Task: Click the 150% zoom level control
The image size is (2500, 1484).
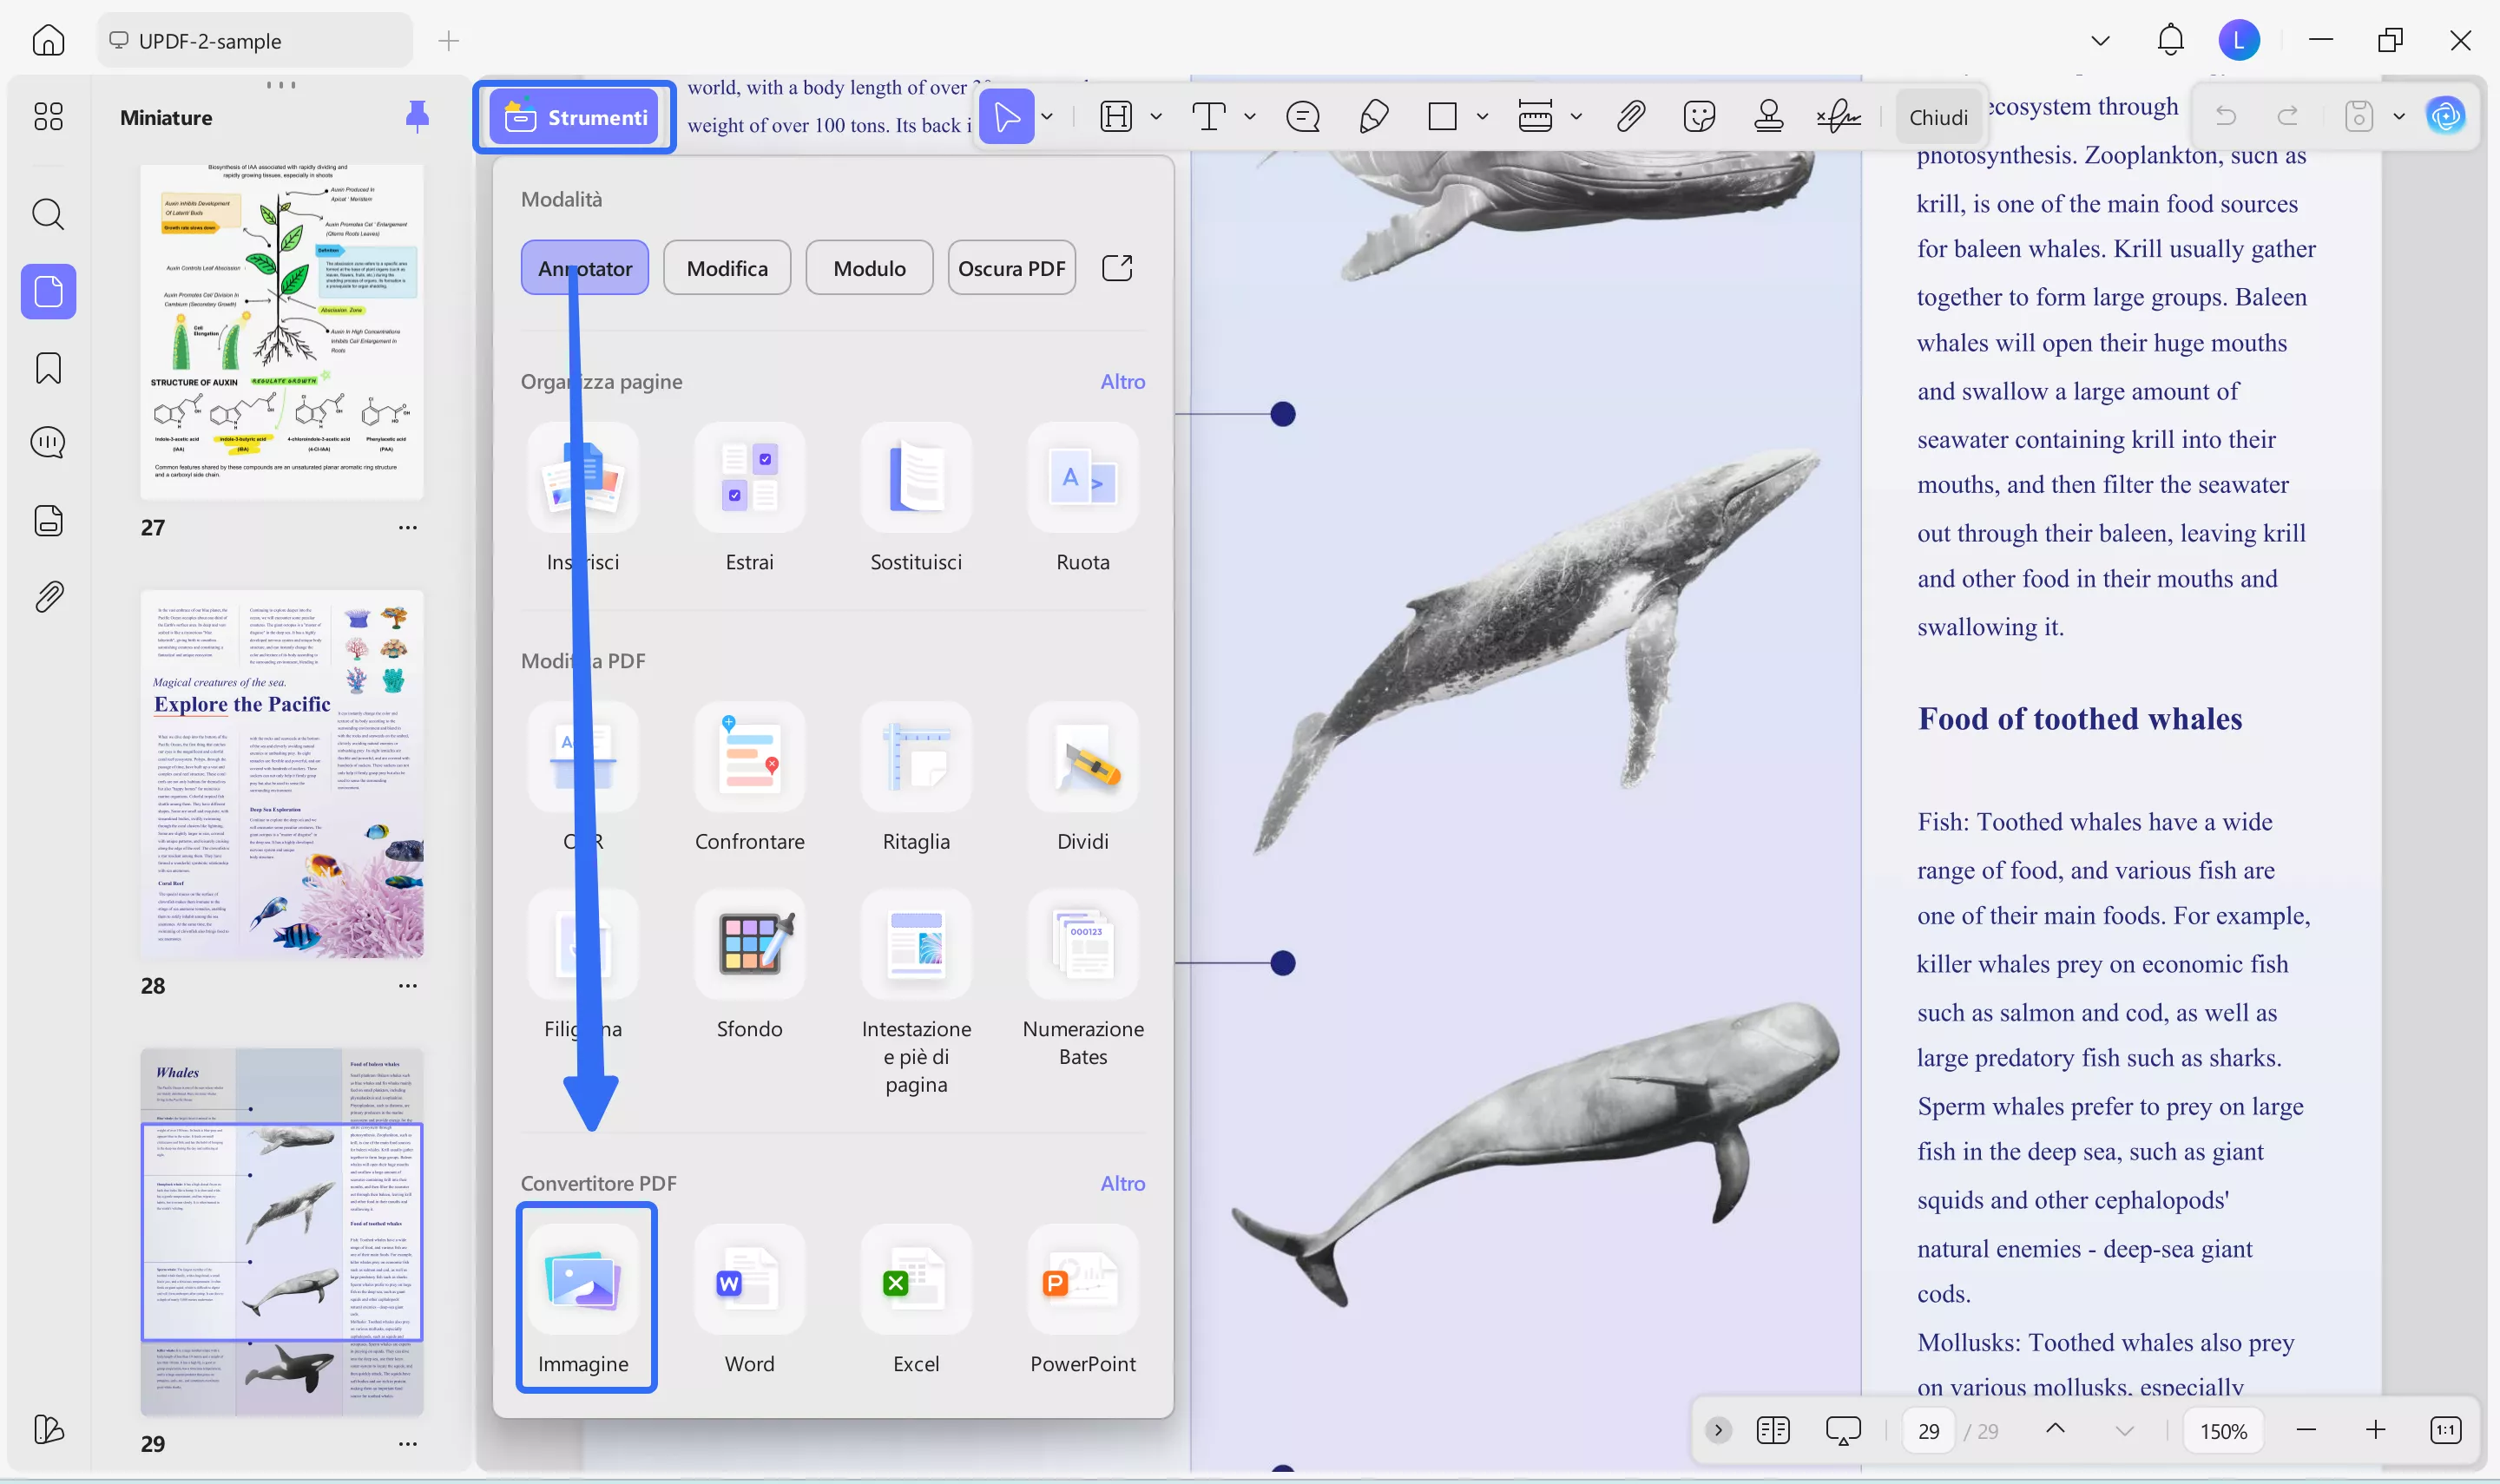Action: click(2222, 1430)
